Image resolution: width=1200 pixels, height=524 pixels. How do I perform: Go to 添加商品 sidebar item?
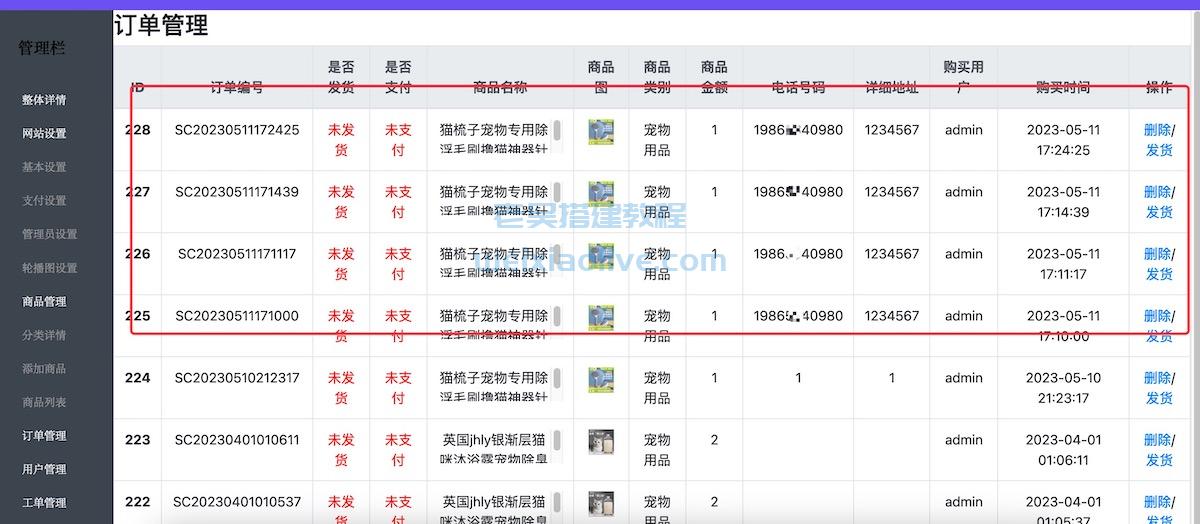coord(44,369)
